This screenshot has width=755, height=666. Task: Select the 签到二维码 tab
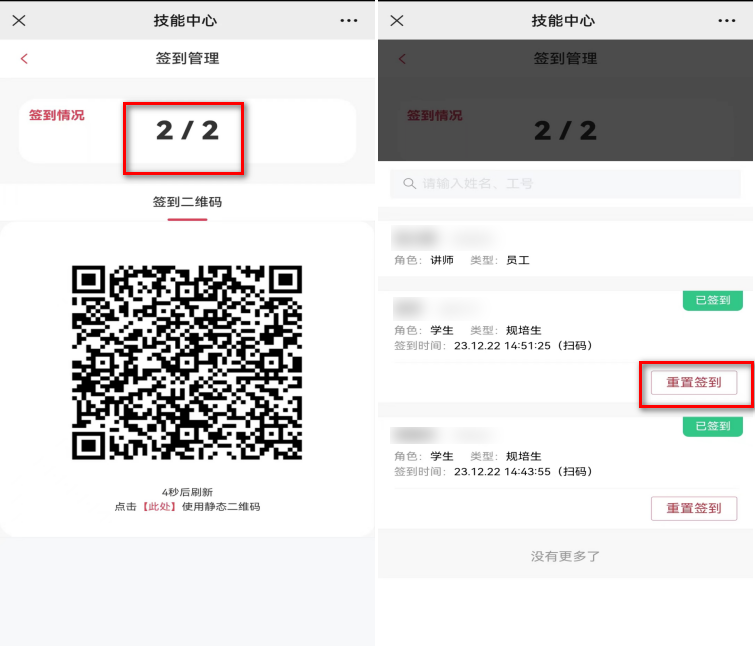tap(187, 202)
